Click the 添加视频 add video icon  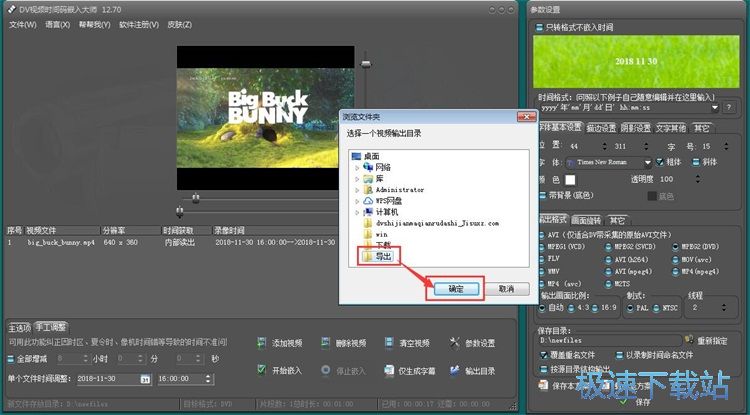pos(261,343)
